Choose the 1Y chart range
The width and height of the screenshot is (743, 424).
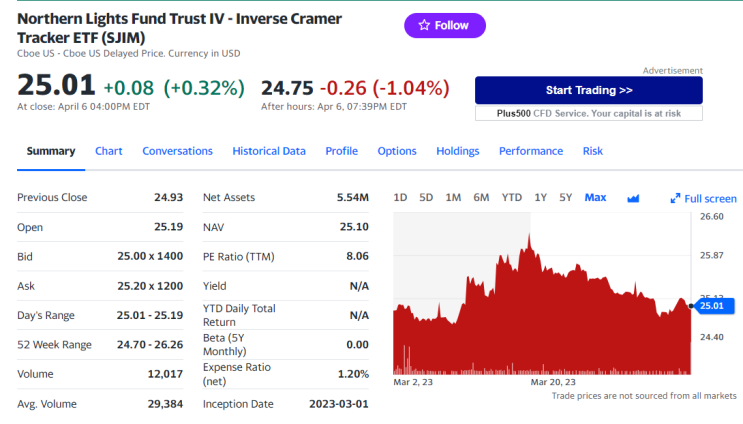(541, 197)
